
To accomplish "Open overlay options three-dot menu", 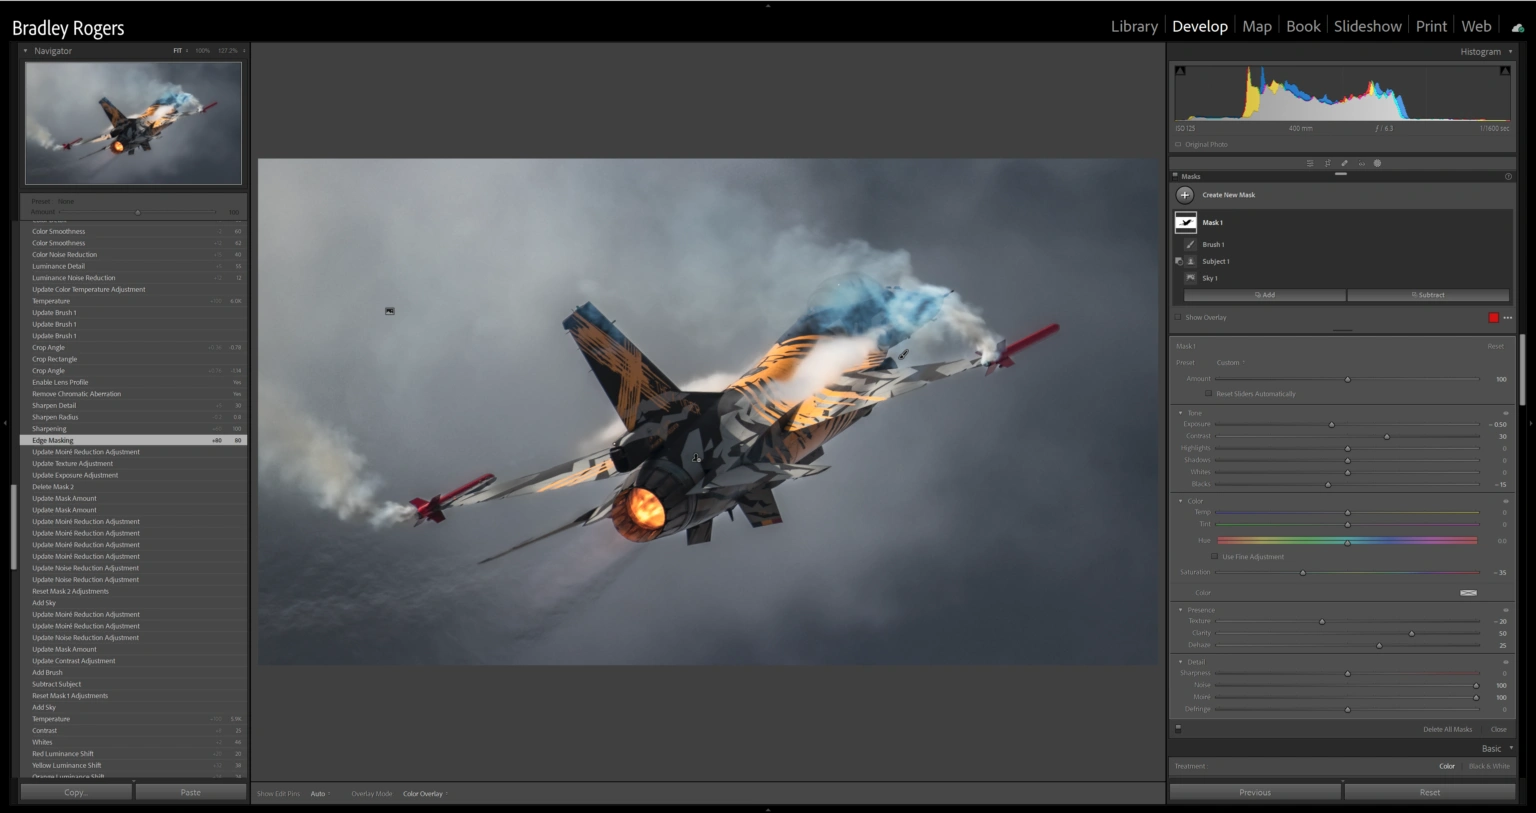I will [1508, 318].
